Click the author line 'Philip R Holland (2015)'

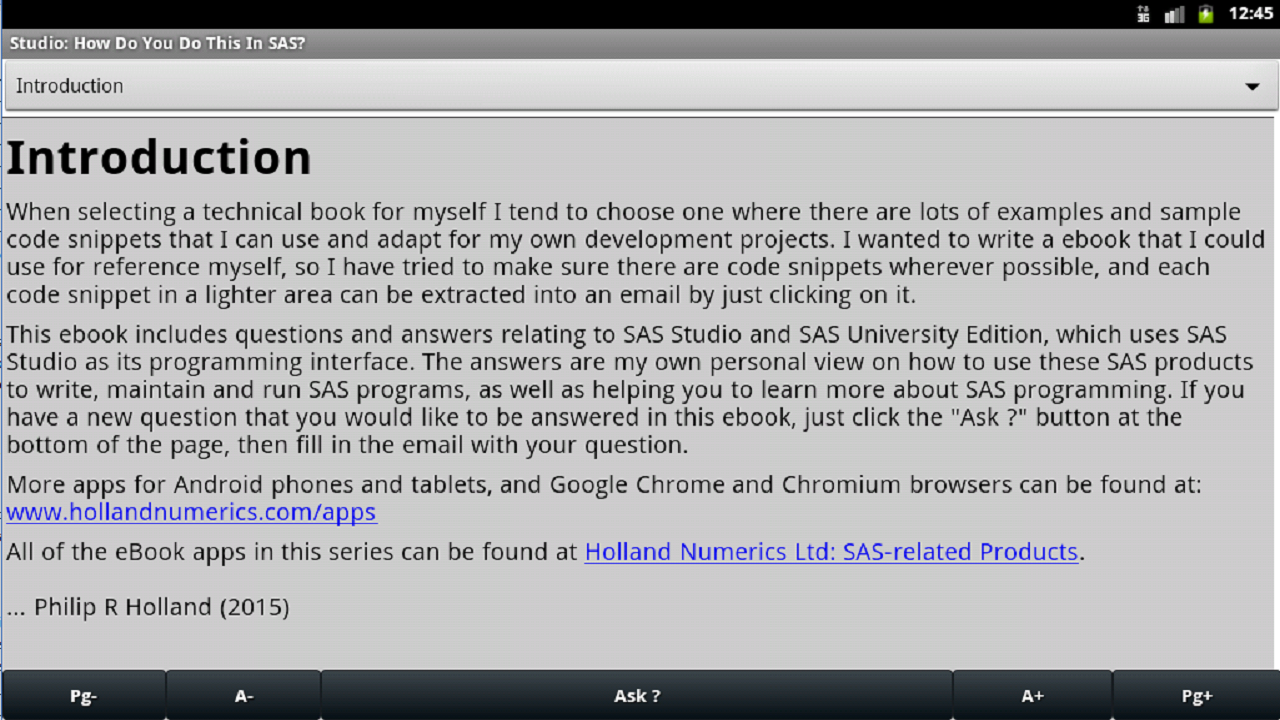[x=161, y=607]
